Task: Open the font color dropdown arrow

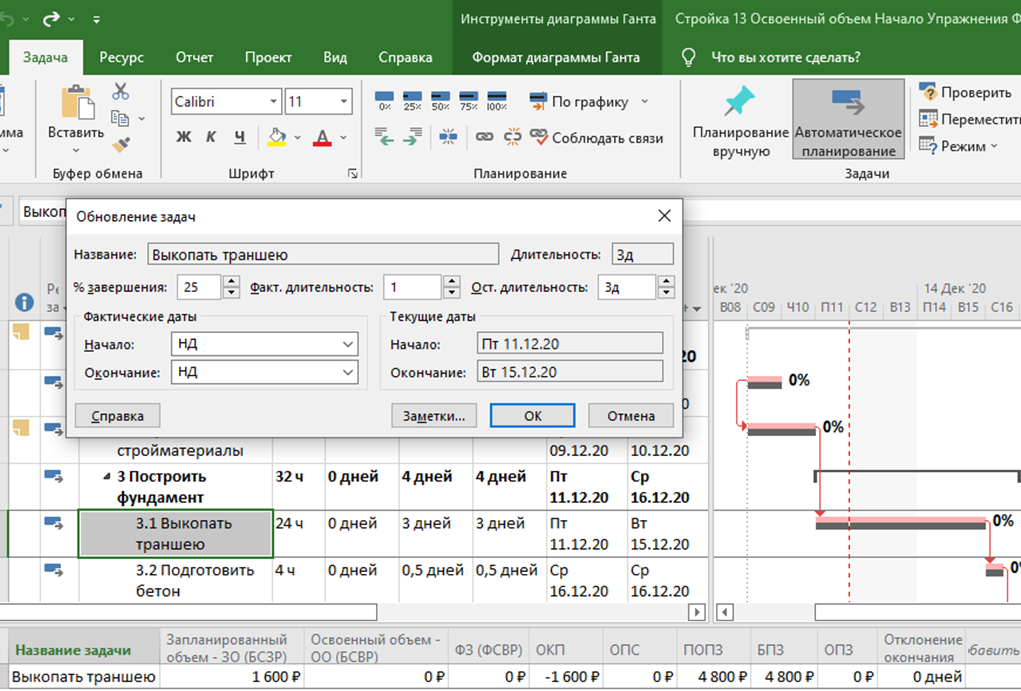Action: tap(343, 137)
